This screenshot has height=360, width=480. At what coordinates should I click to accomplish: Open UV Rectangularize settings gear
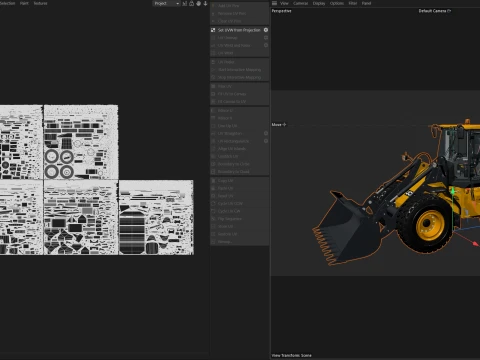coord(266,141)
